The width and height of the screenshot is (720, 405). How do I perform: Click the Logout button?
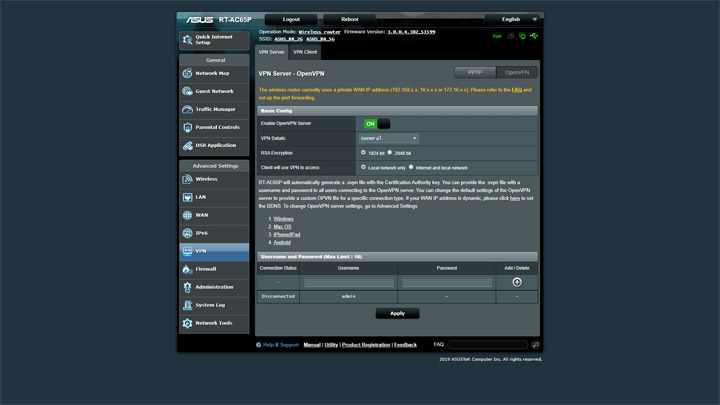point(291,19)
